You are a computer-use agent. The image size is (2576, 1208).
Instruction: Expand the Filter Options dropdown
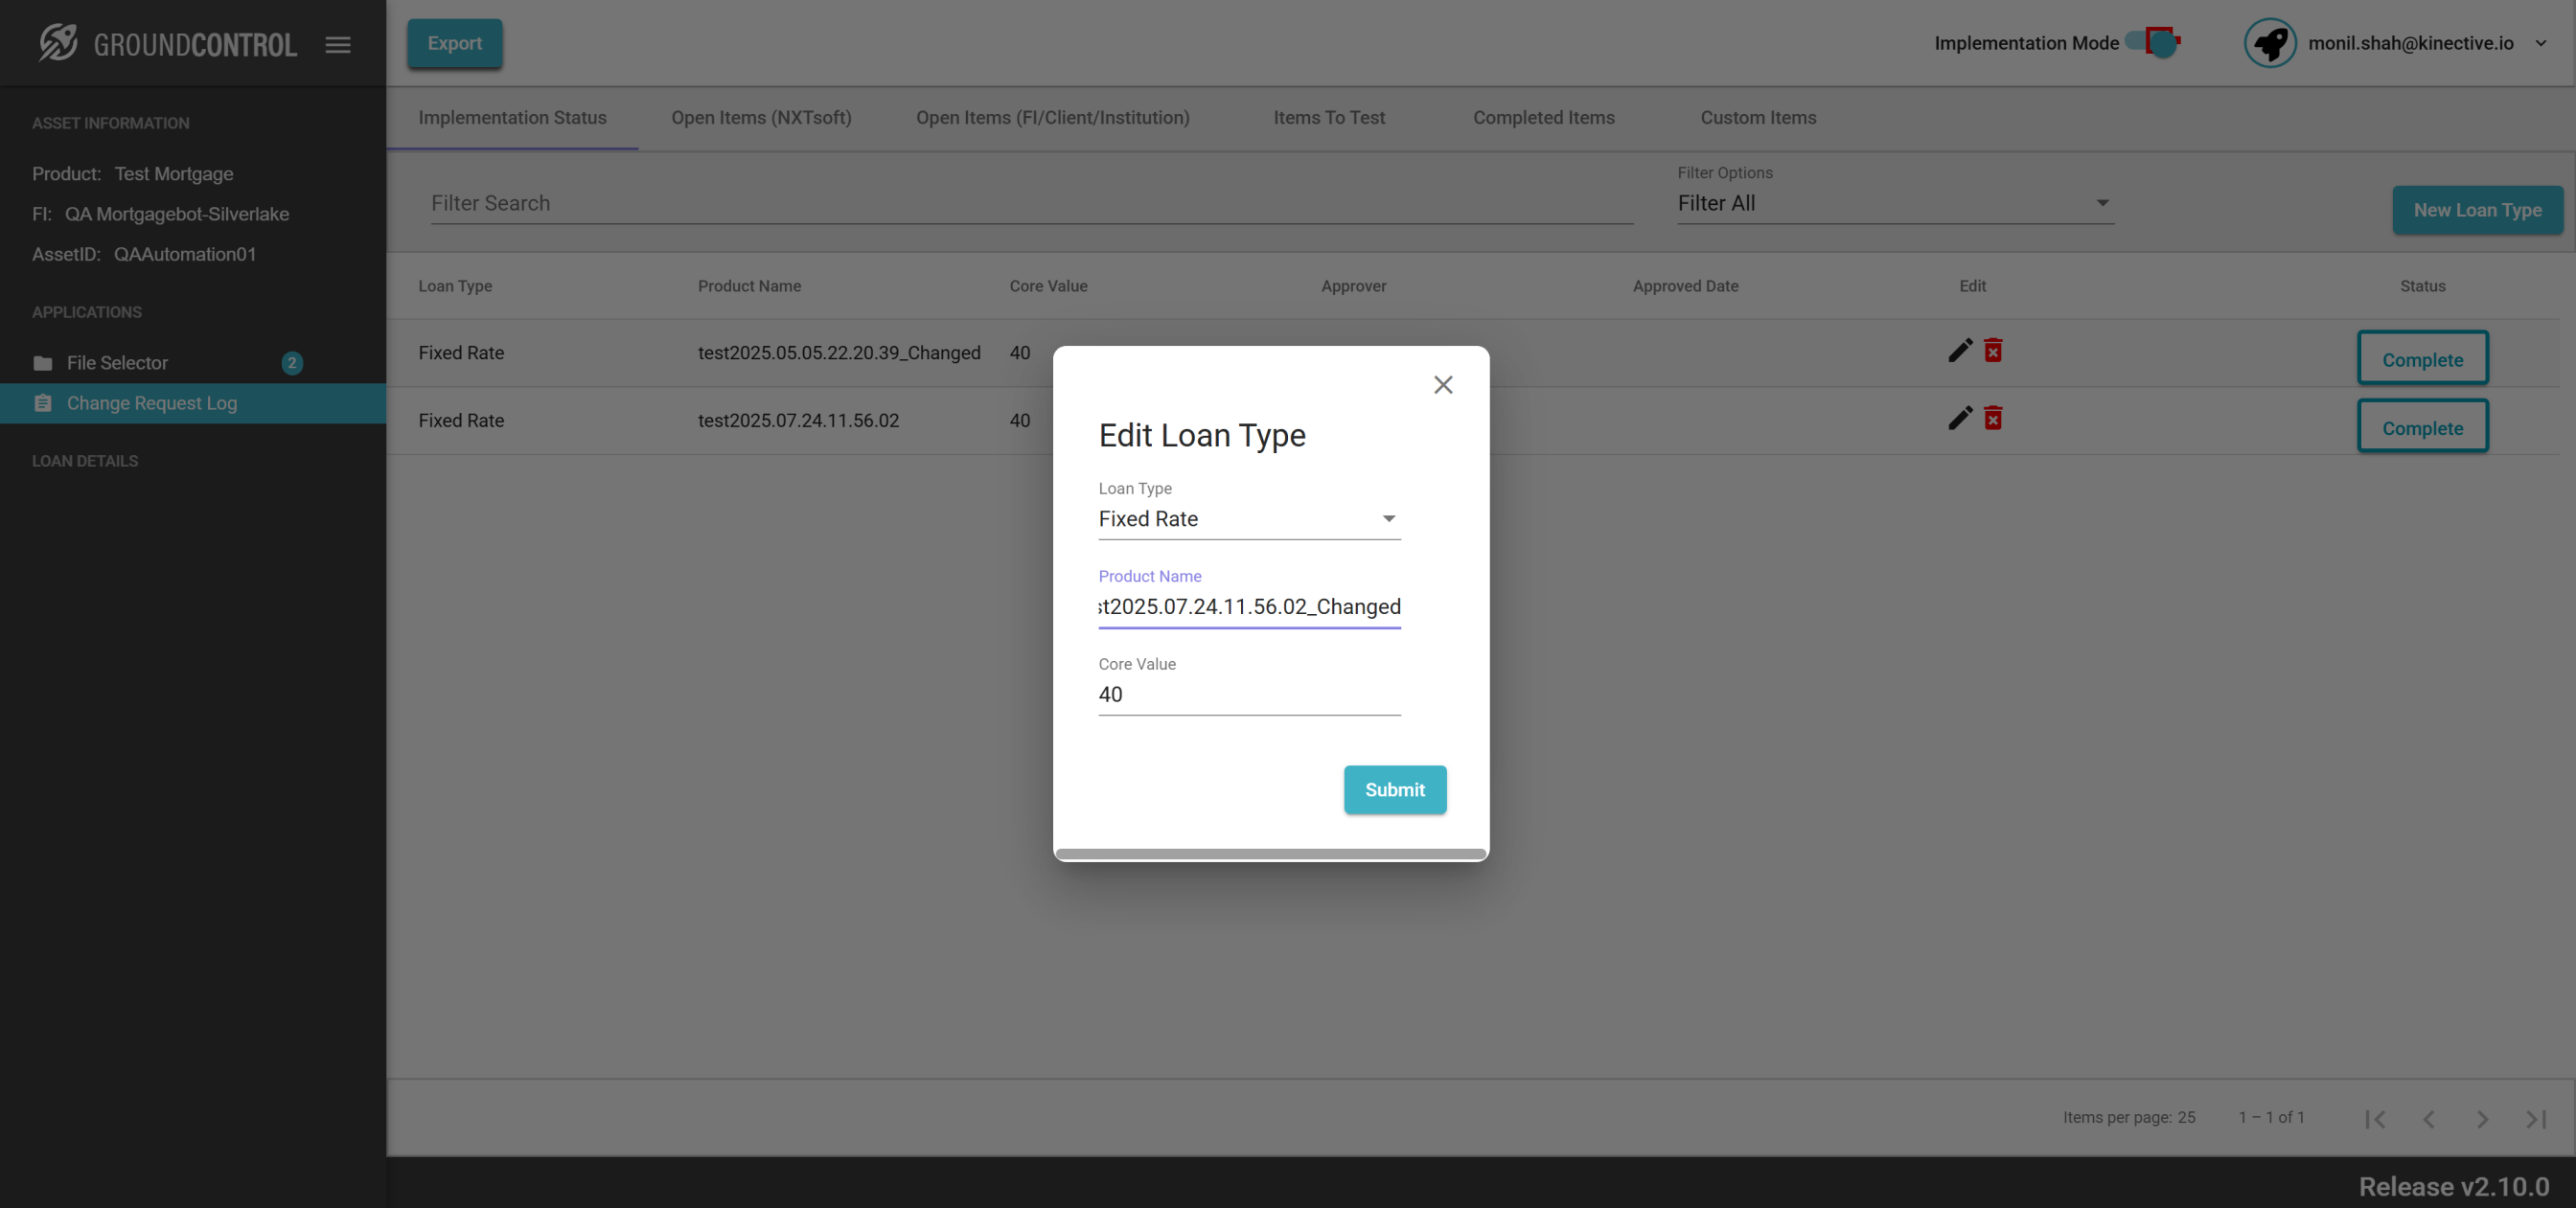coord(1894,203)
